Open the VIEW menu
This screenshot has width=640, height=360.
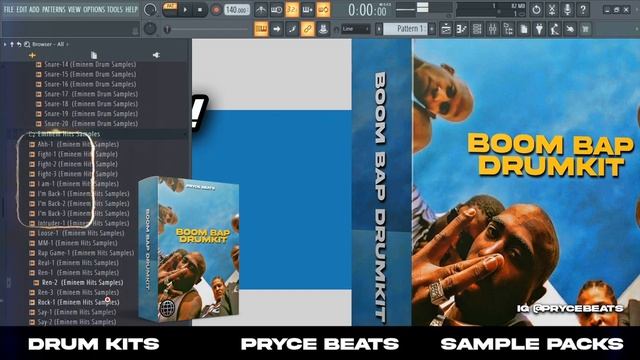74,9
